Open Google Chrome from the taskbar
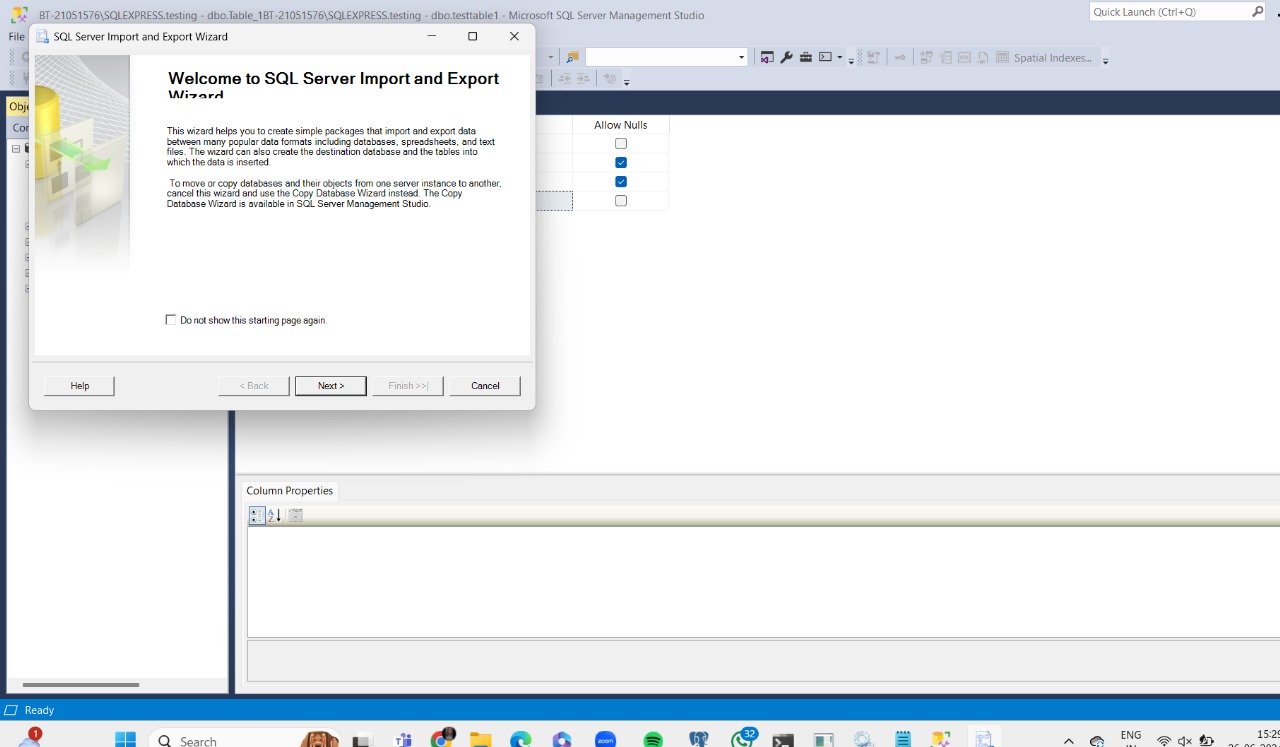This screenshot has height=747, width=1280. click(x=441, y=740)
